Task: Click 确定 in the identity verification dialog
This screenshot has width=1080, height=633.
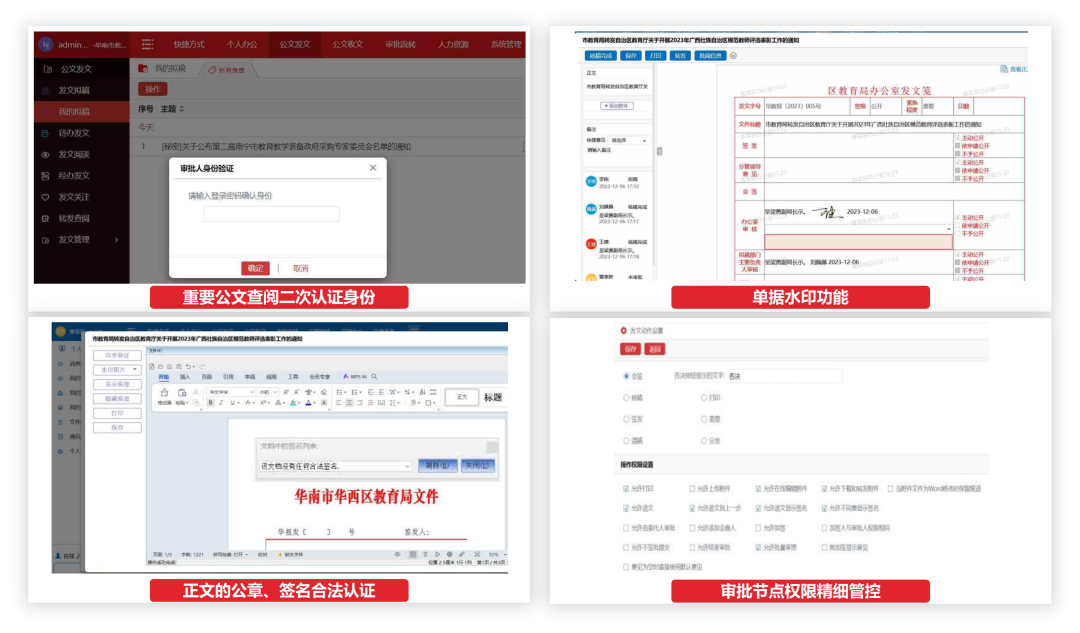Action: tap(257, 268)
